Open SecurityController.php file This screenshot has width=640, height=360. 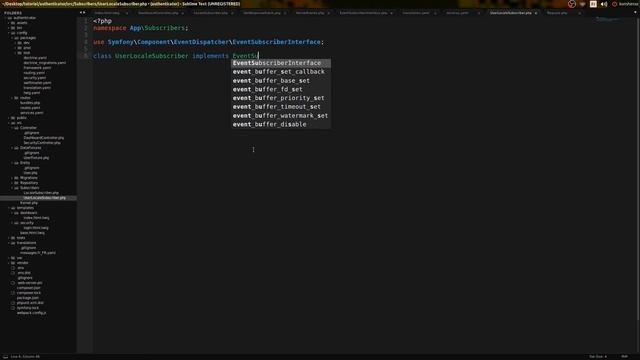(42, 143)
